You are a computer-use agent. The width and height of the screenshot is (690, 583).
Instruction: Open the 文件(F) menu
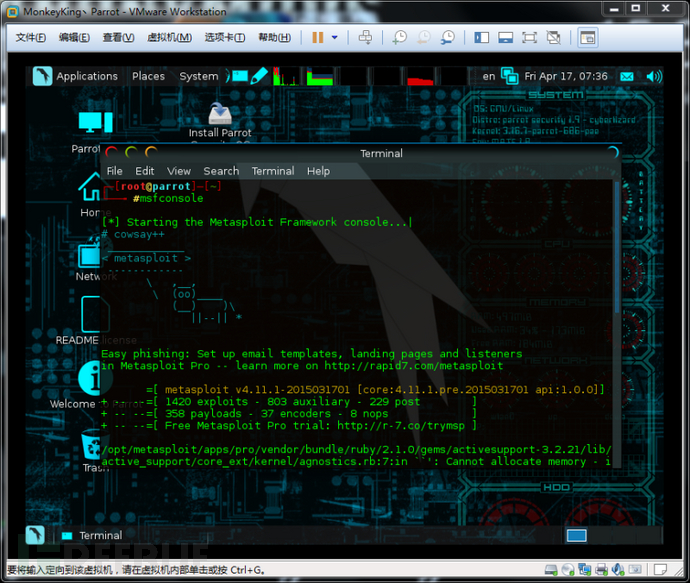pyautogui.click(x=30, y=37)
